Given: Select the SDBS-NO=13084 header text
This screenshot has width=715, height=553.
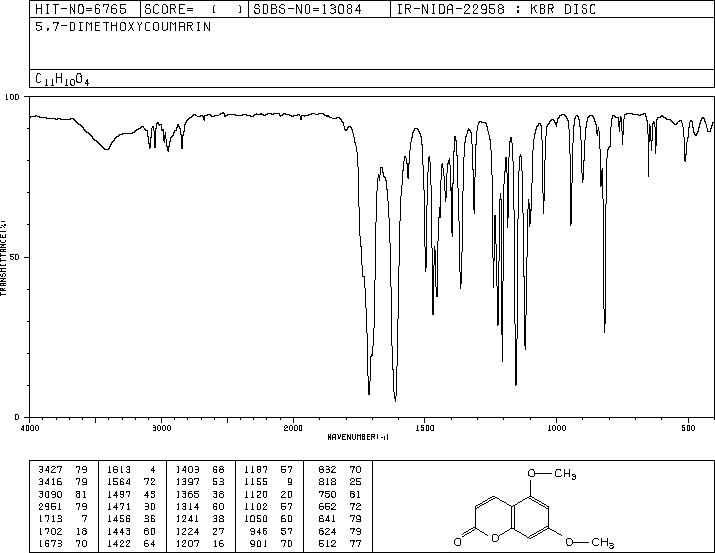Looking at the screenshot, I should (x=307, y=9).
